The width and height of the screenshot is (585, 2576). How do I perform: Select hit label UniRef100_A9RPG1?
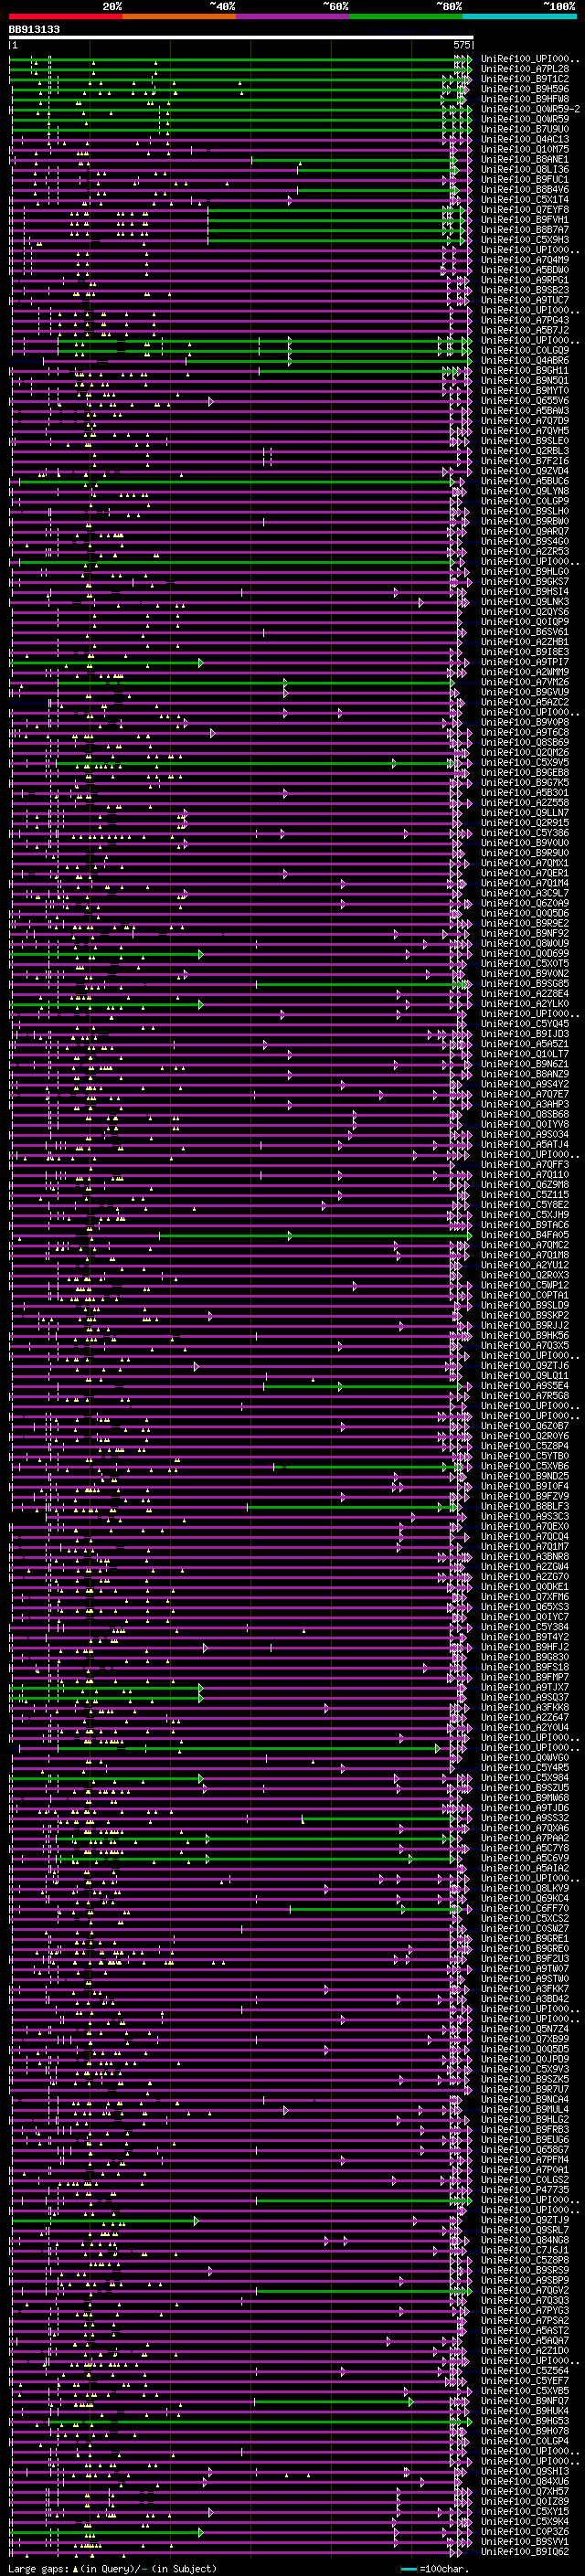[x=525, y=280]
